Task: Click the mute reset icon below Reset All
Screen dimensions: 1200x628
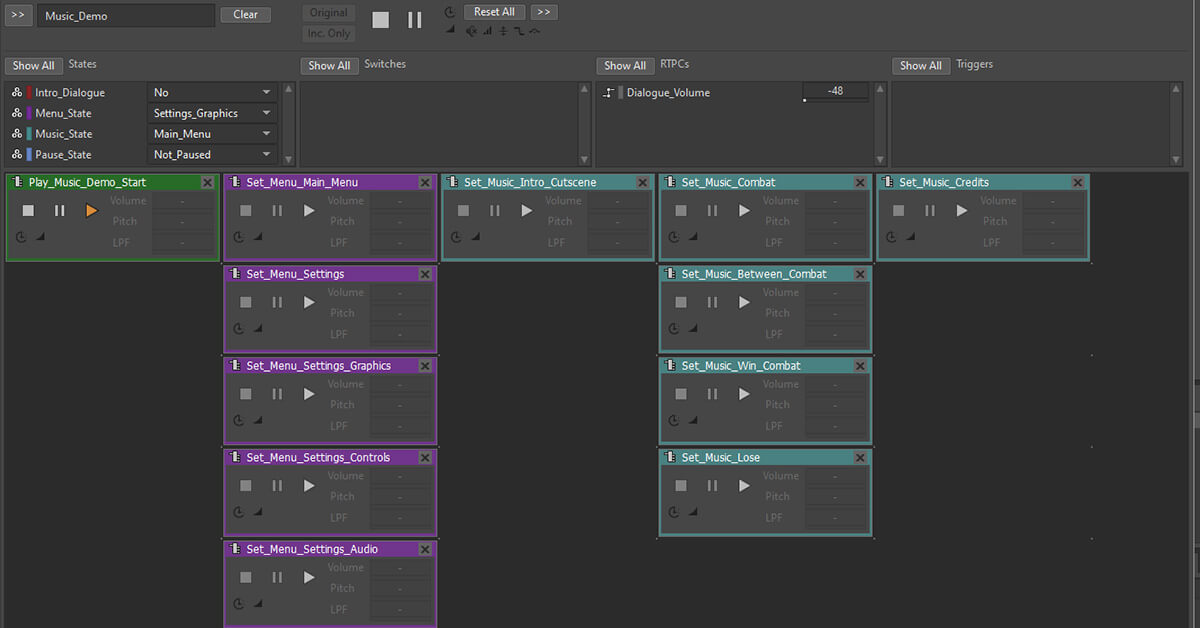Action: click(x=471, y=31)
